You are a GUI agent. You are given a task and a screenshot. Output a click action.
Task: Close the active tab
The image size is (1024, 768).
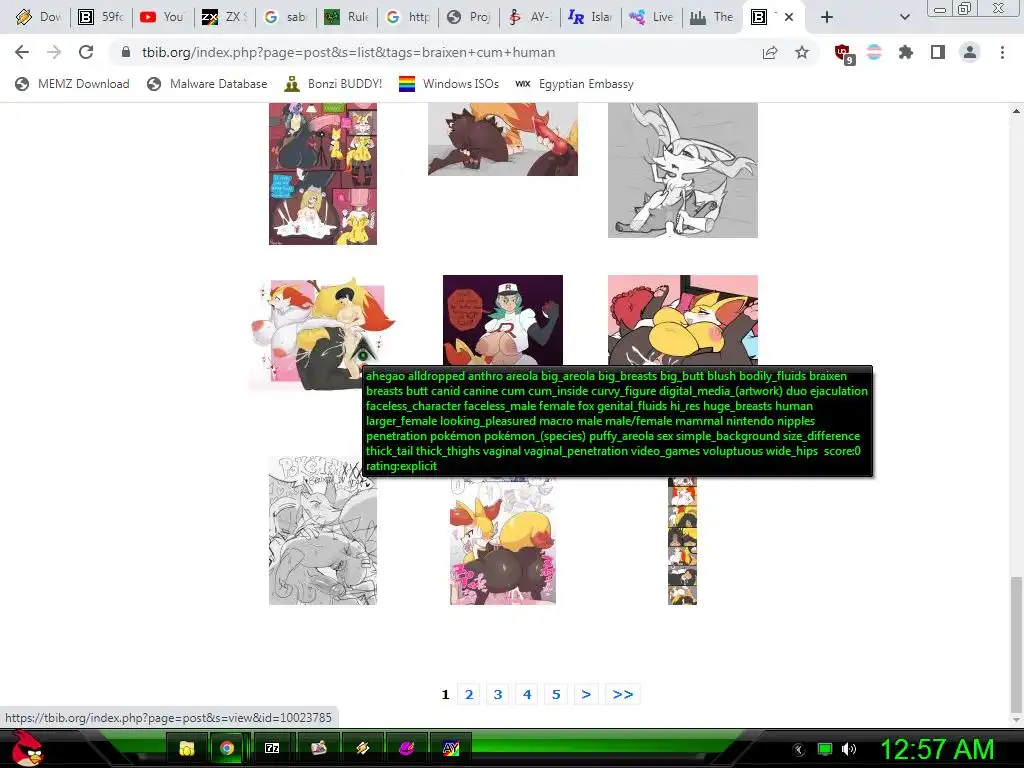pos(789,17)
